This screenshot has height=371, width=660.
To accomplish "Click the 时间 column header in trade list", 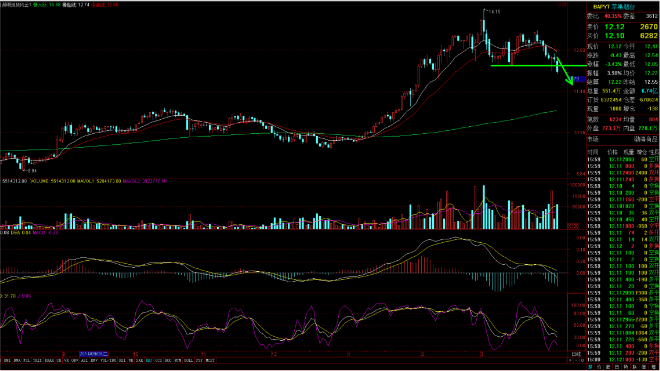I will [593, 152].
